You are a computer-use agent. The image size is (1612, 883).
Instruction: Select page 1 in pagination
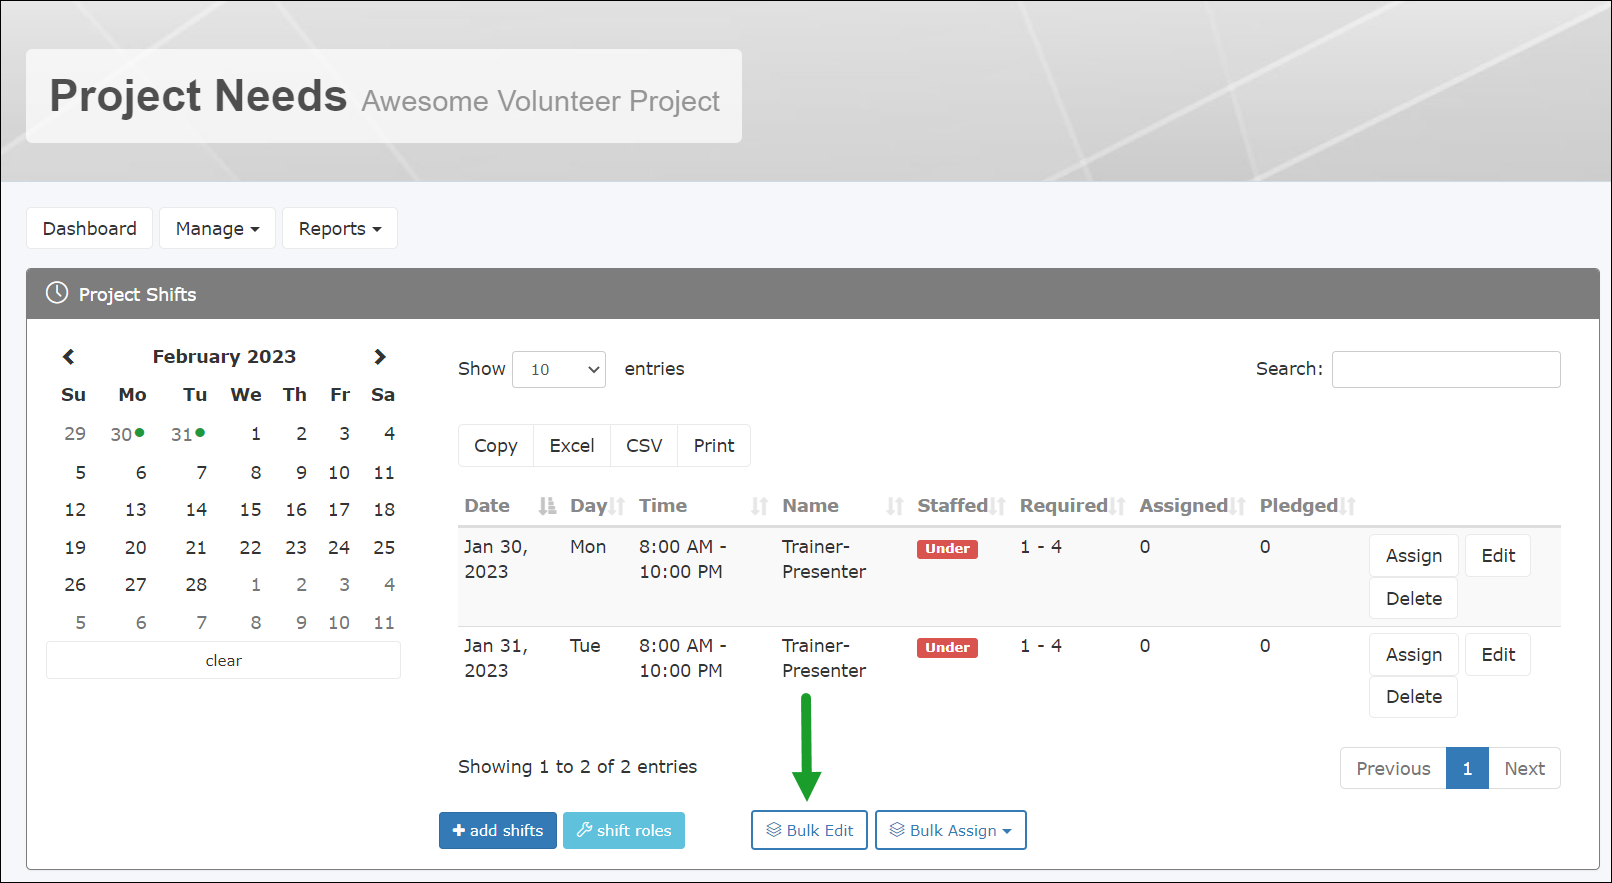(x=1467, y=768)
